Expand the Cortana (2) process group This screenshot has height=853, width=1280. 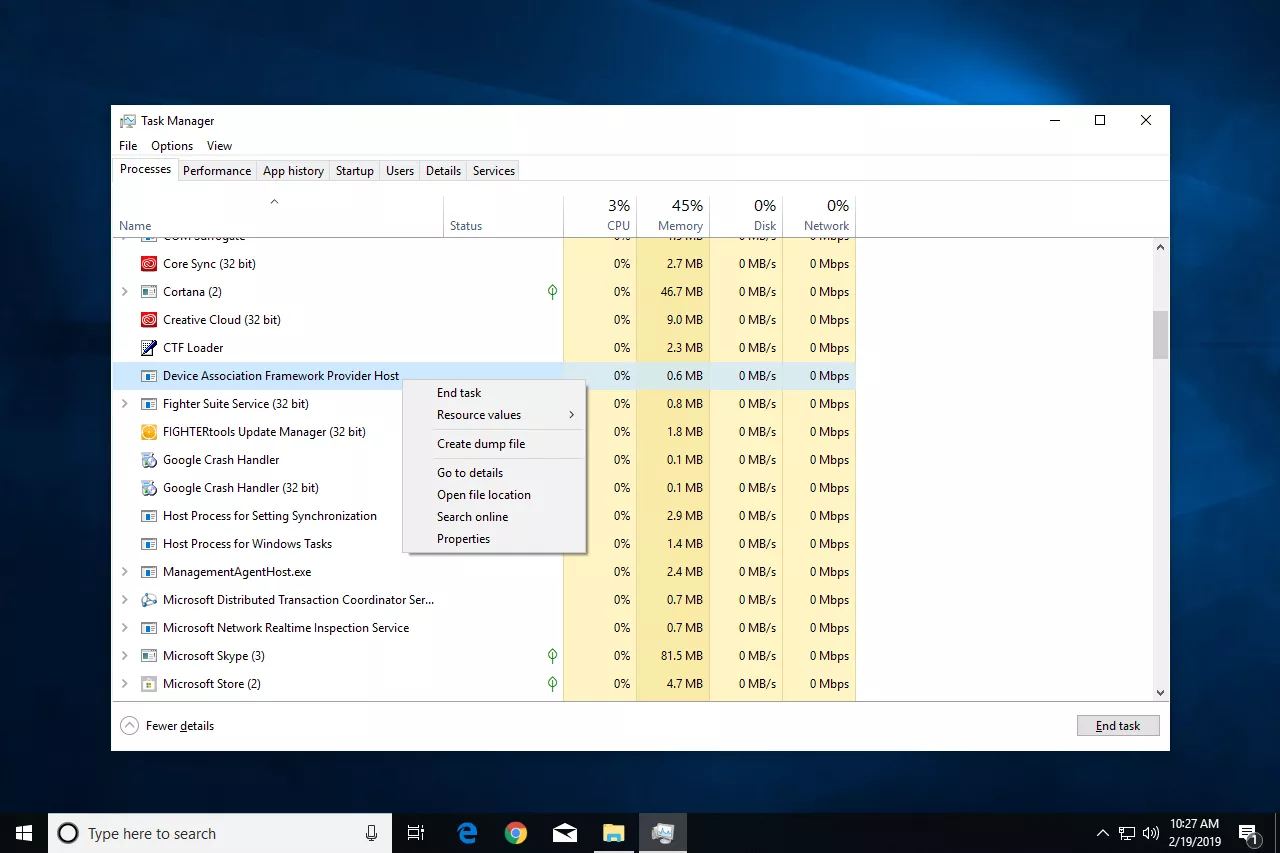coord(124,292)
